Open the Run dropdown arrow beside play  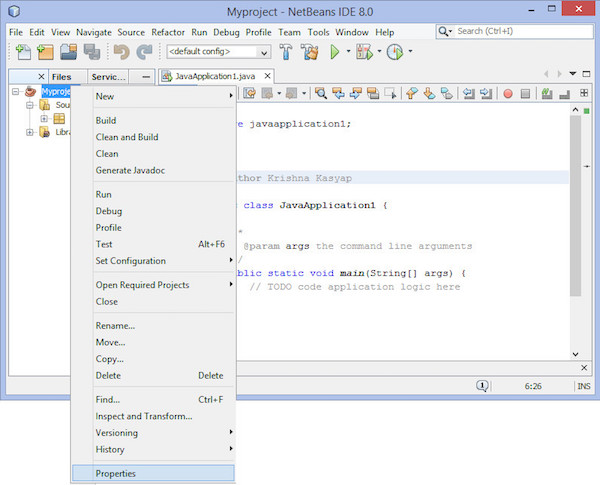tap(349, 52)
